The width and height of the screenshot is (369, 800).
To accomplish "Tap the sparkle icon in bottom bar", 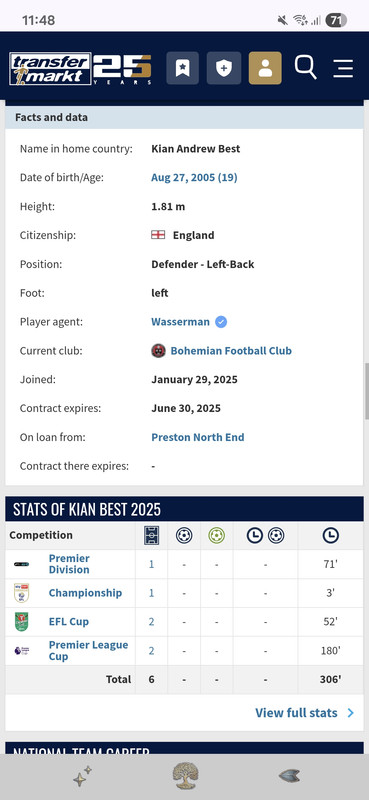I will point(82,776).
